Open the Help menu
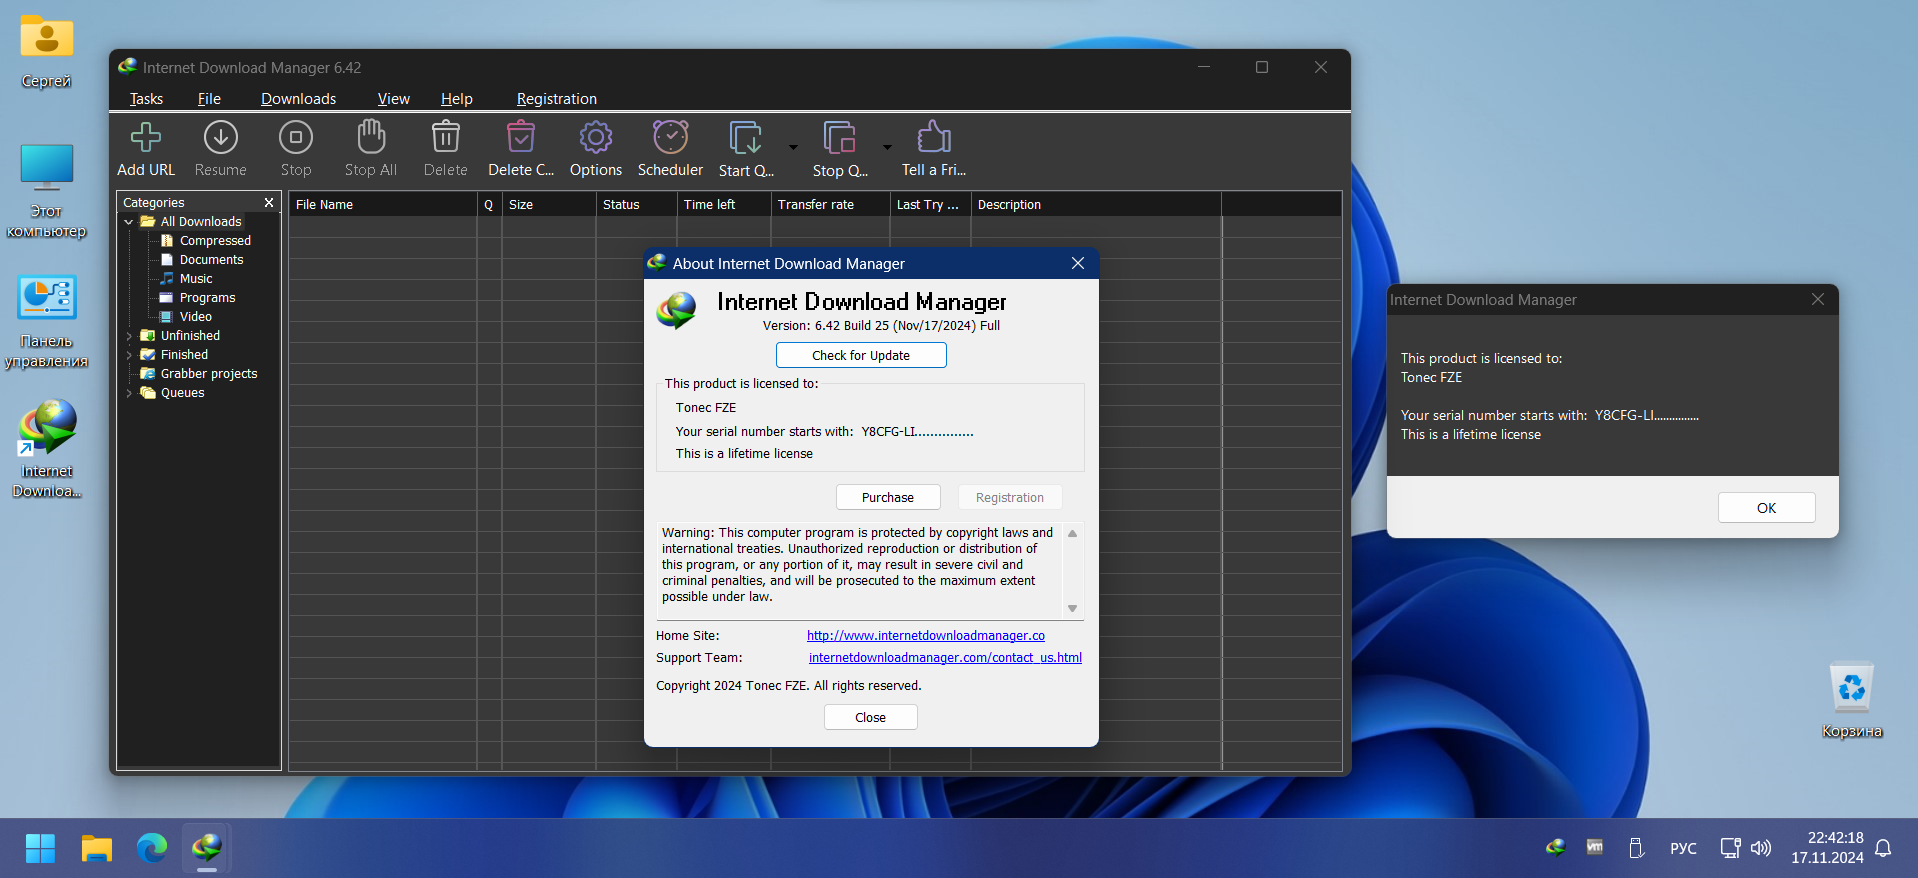This screenshot has height=878, width=1918. click(x=456, y=99)
